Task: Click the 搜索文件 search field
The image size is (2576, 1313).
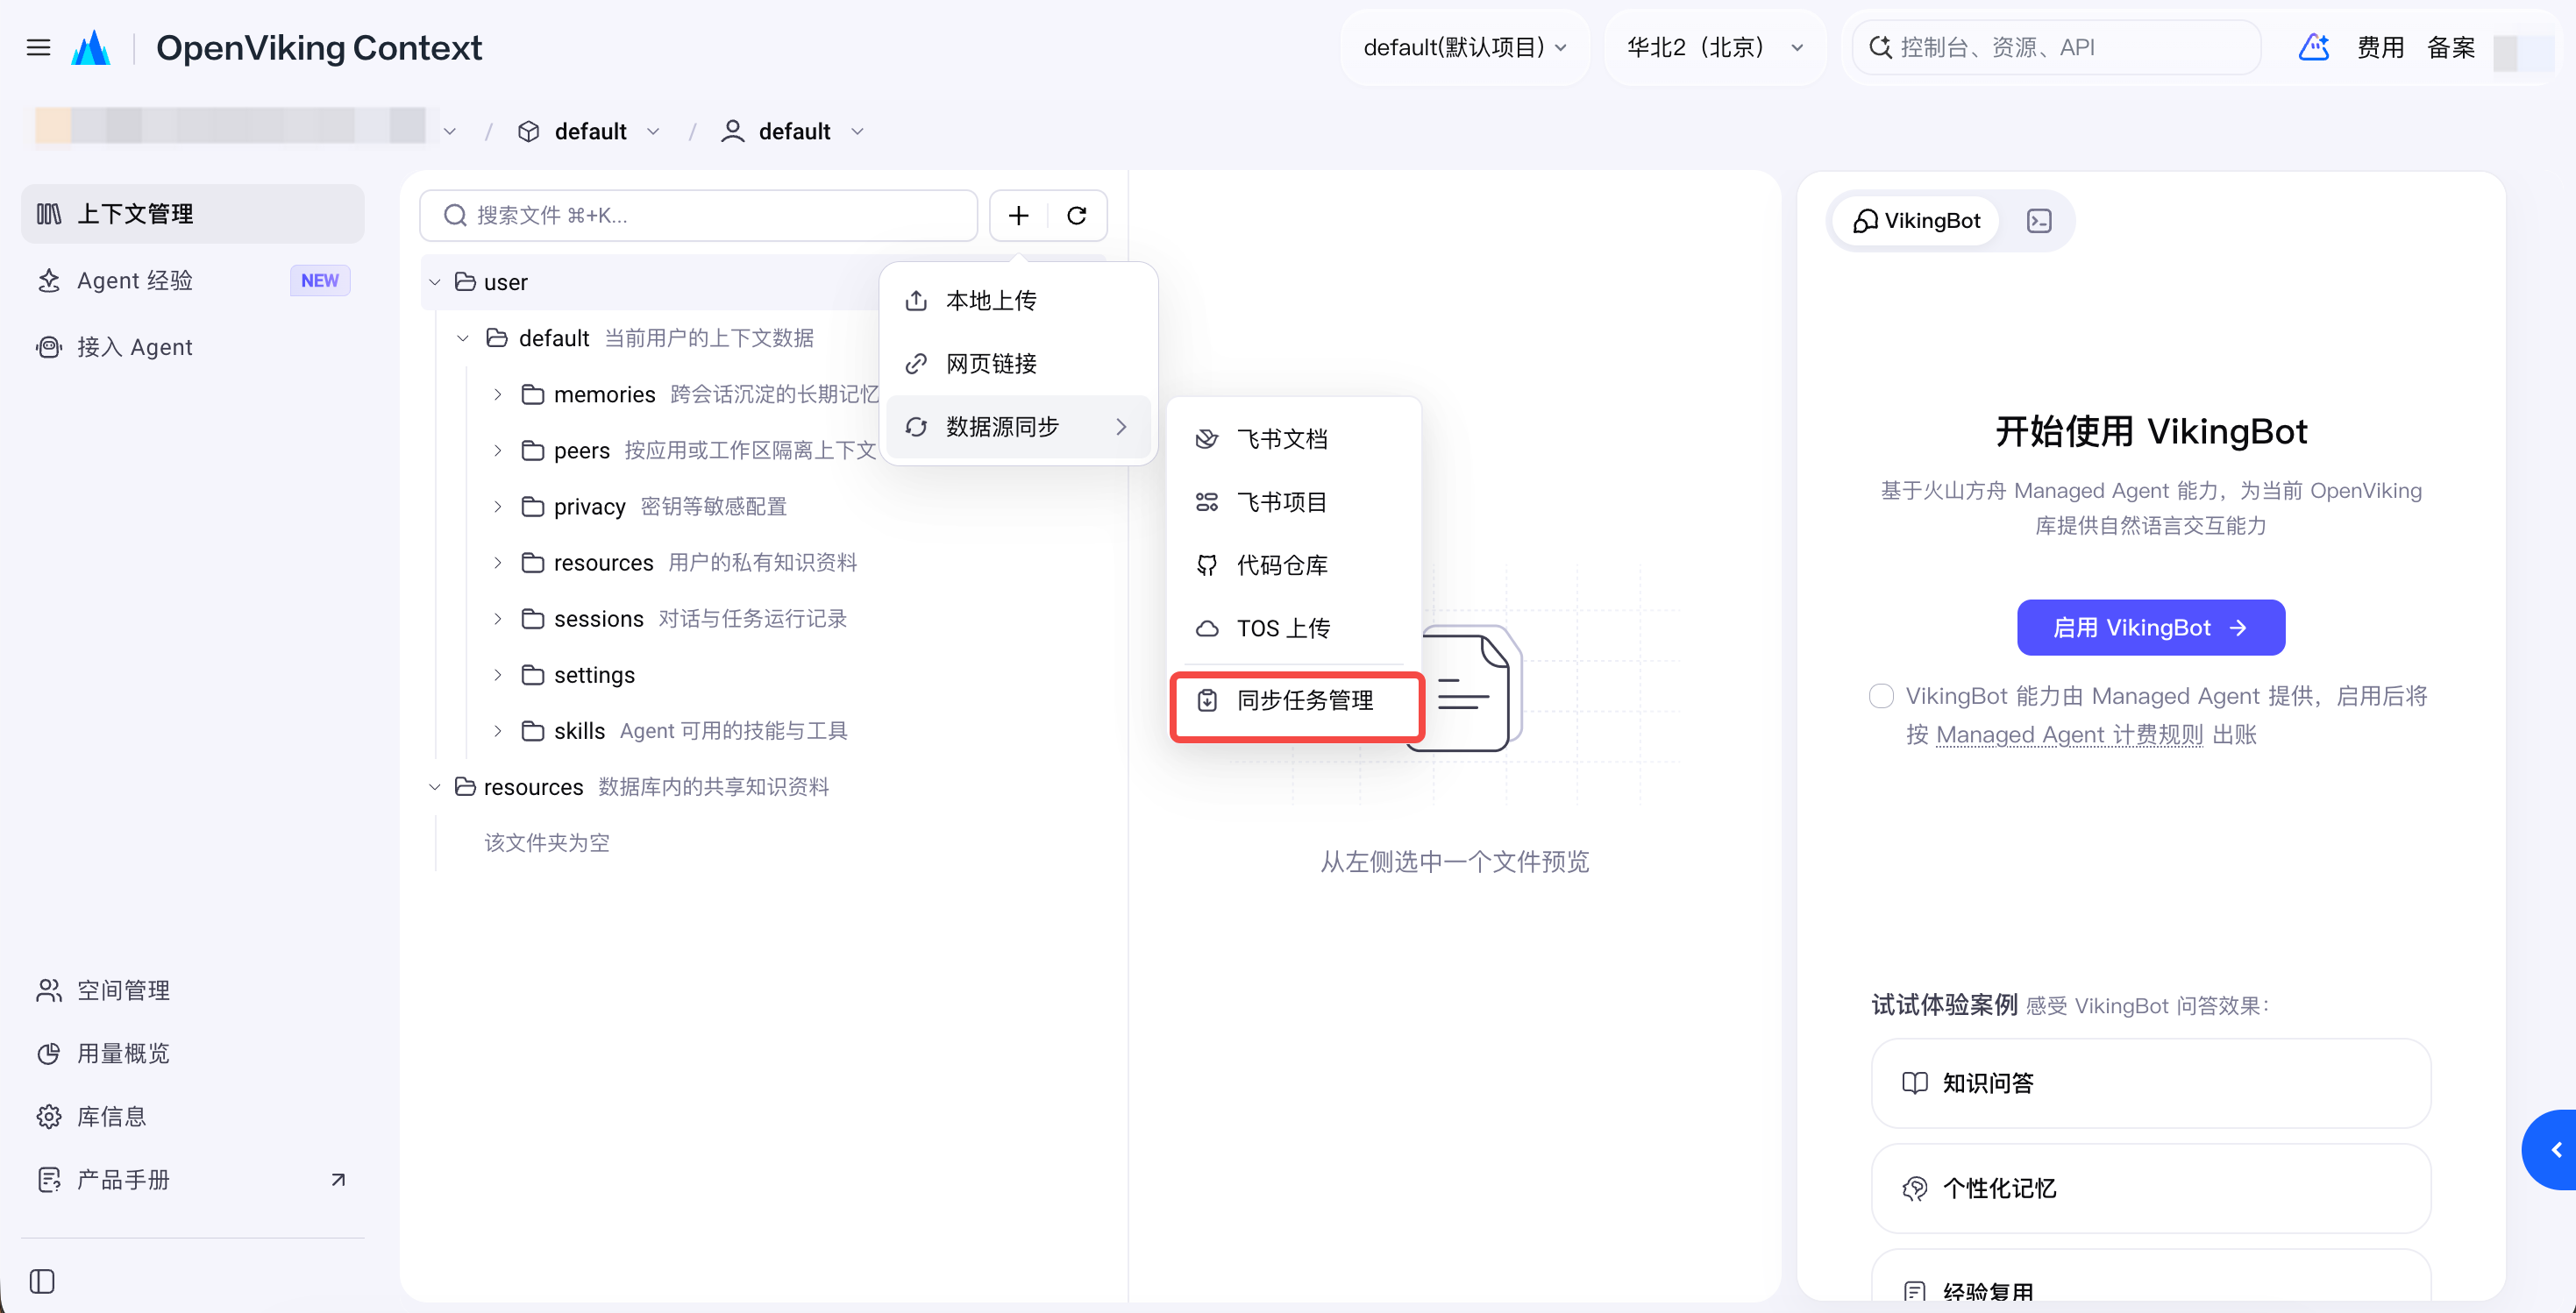Action: tap(698, 215)
